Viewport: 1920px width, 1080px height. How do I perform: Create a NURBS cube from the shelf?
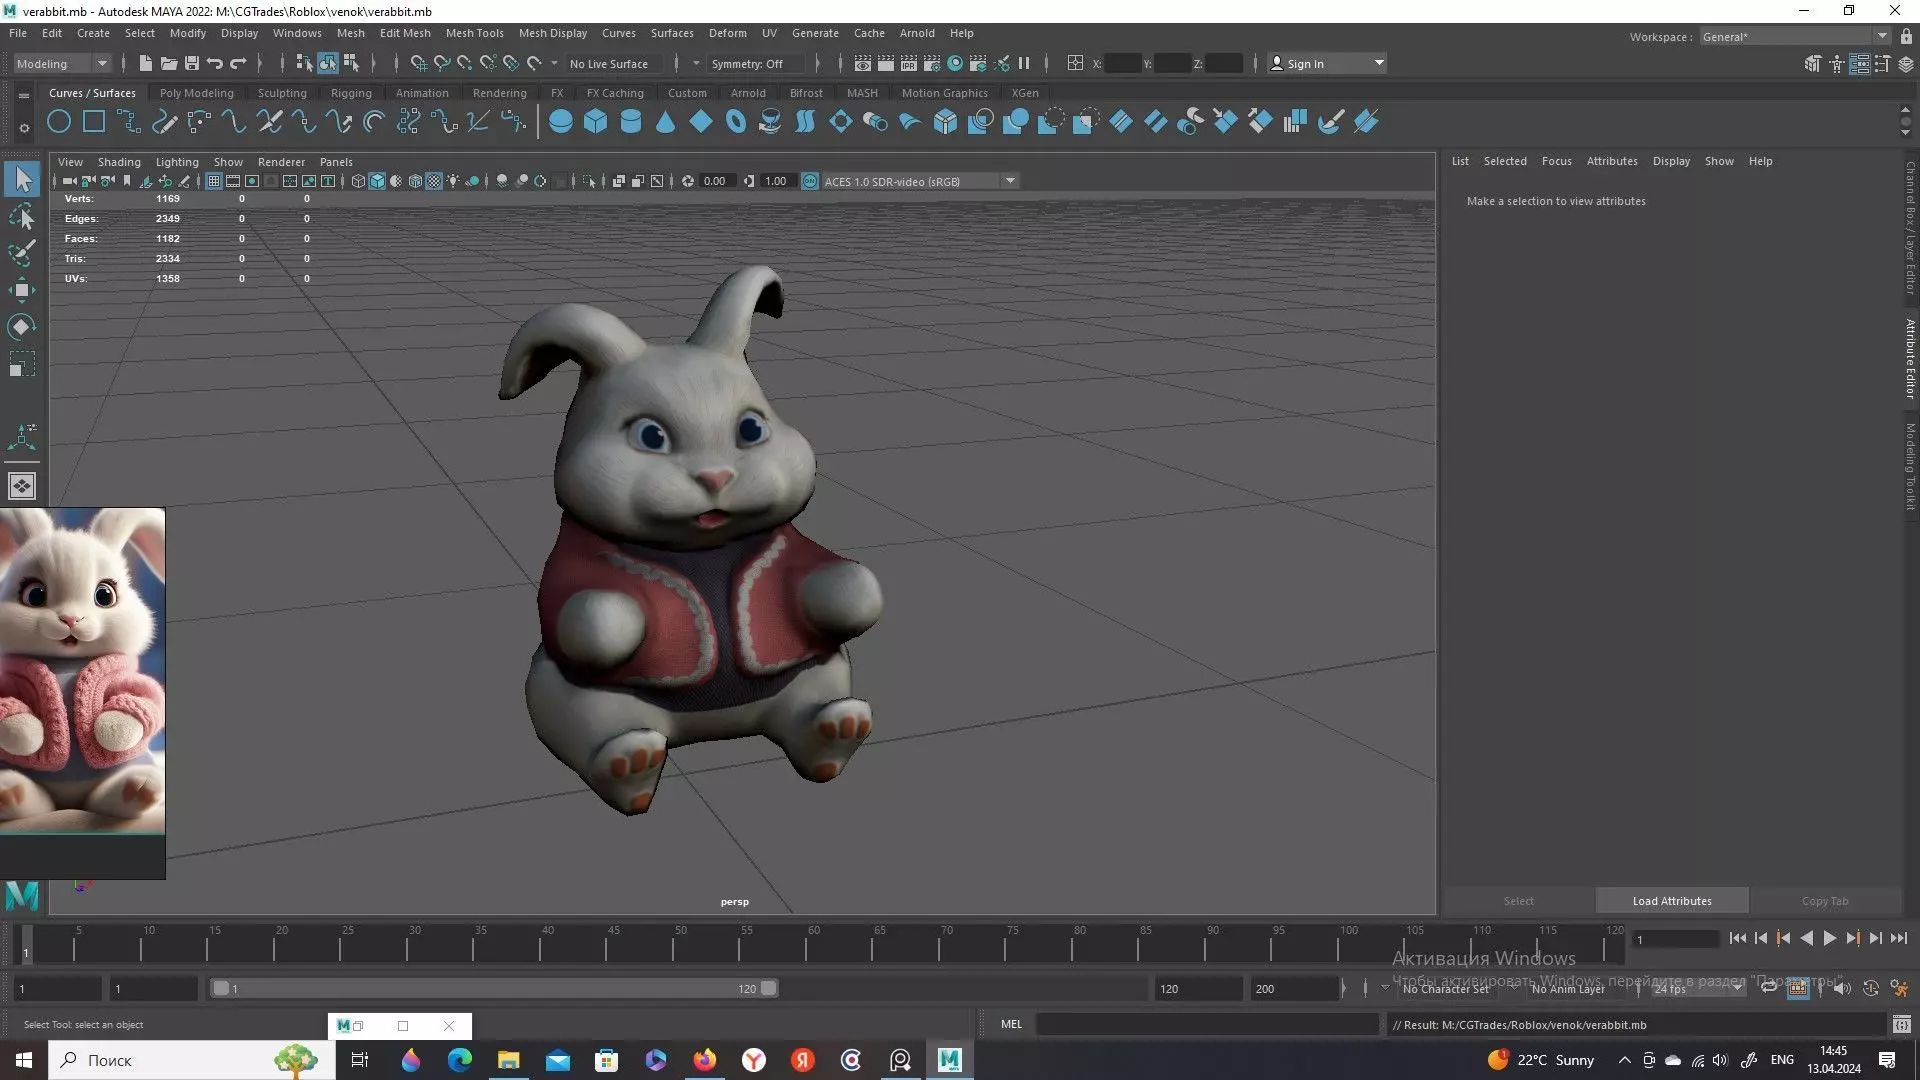(x=596, y=122)
